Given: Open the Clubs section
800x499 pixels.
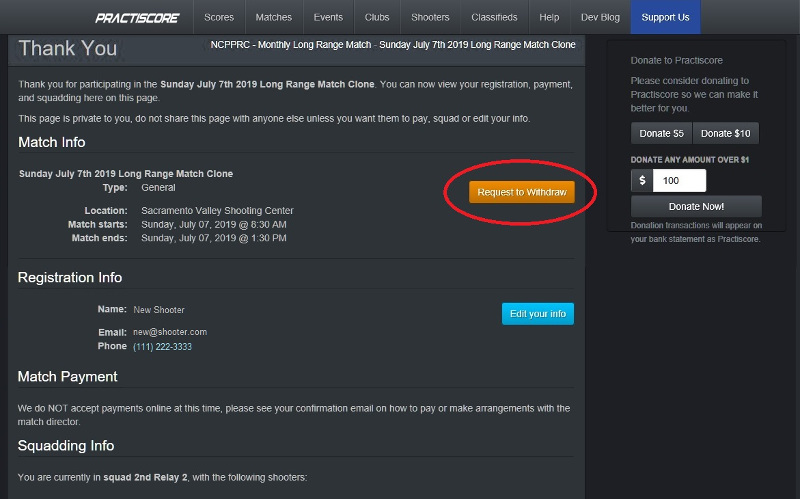Looking at the screenshot, I should point(377,18).
